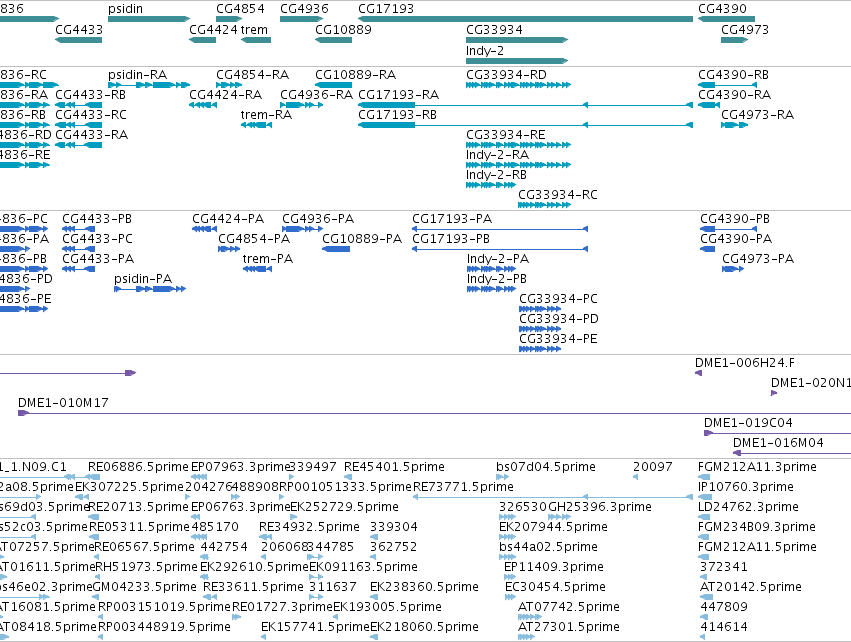Select BAC clone DME1-019C04
Screen dimensions: 851x642
point(748,423)
